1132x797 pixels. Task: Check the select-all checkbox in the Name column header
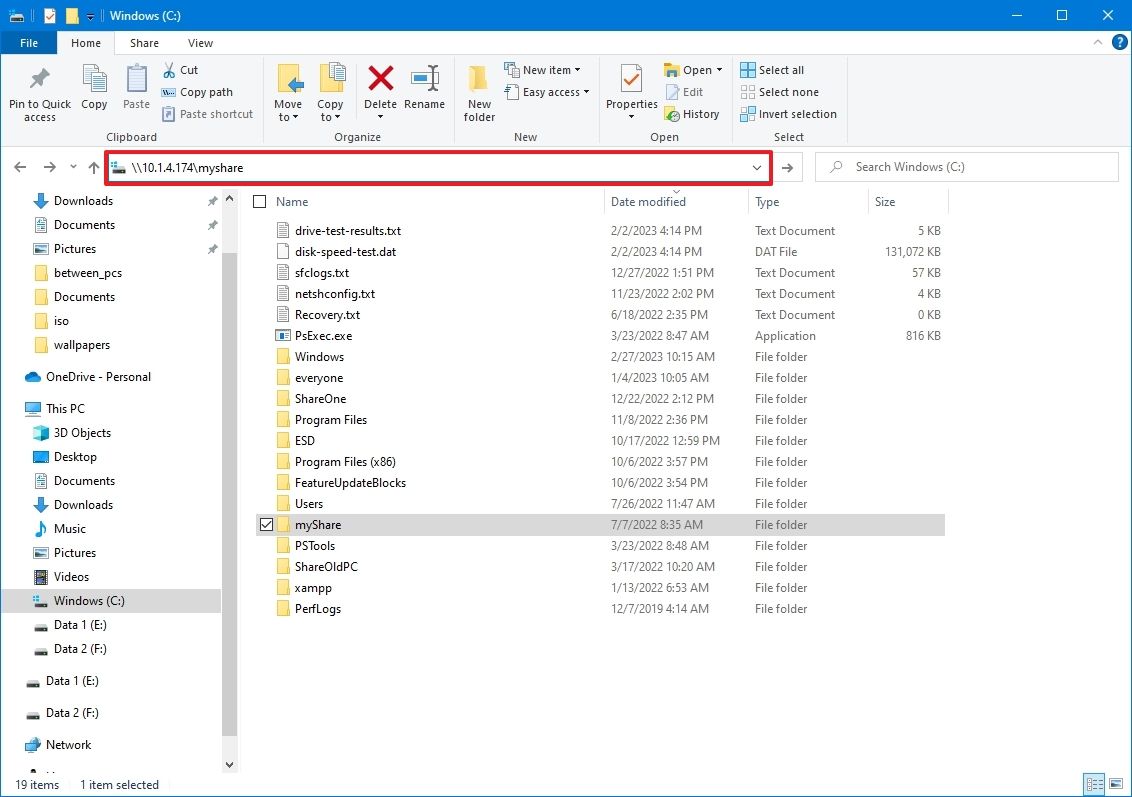258,201
